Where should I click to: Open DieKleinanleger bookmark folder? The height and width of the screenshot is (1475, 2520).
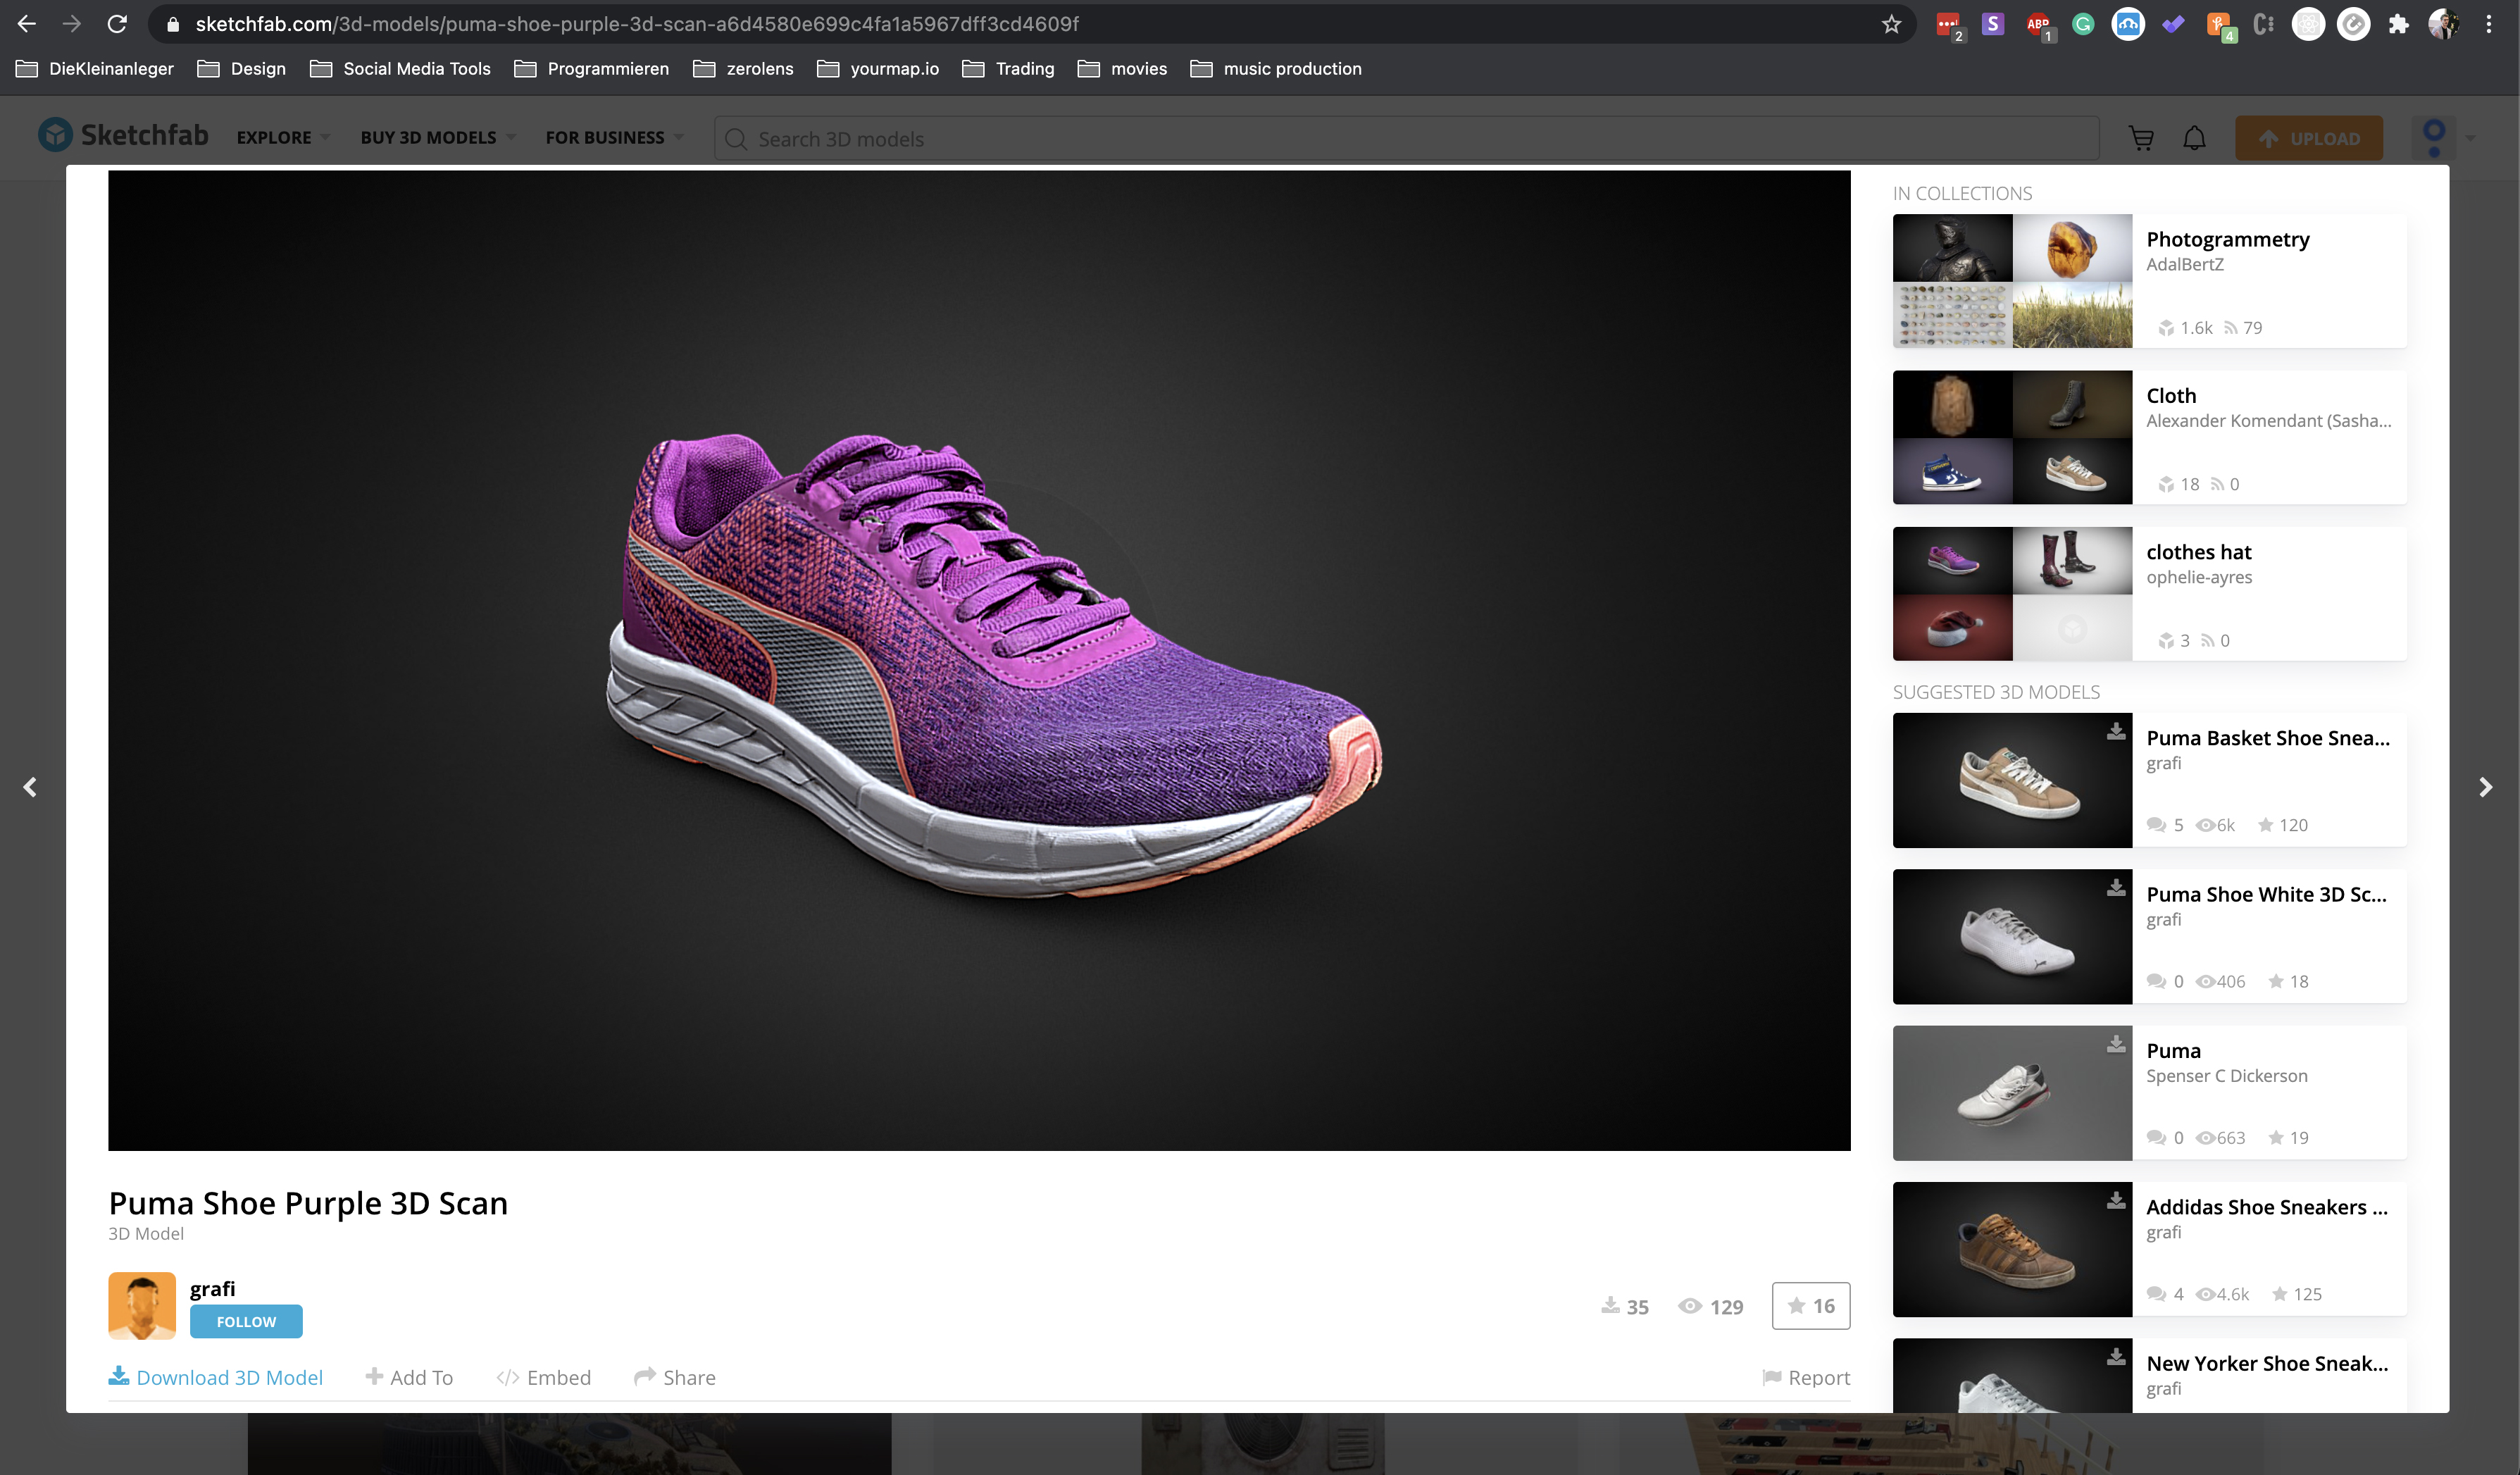tap(95, 68)
